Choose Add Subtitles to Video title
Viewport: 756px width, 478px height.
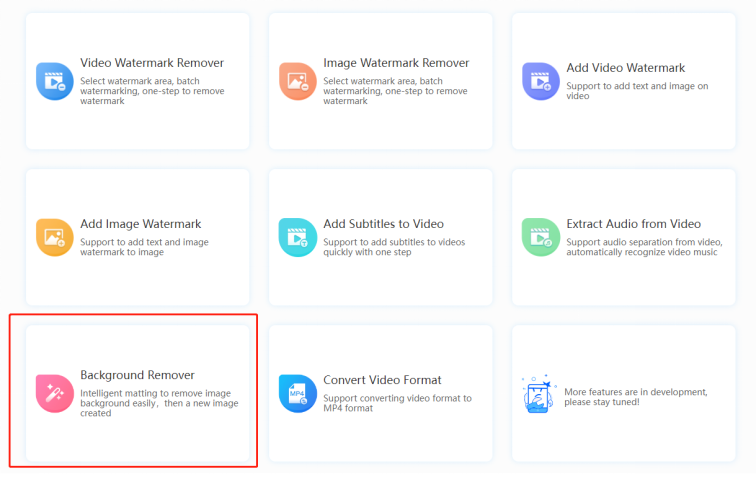(x=383, y=224)
